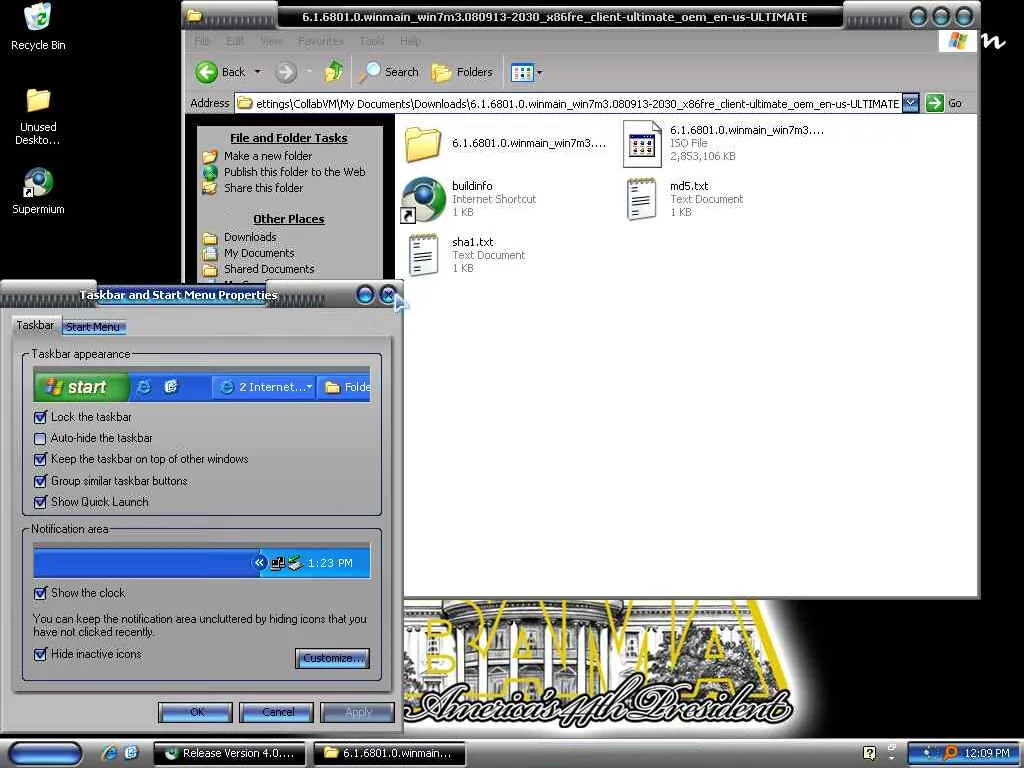Toggle the Folders pane button
Screen dimensions: 1024x768
coord(462,72)
